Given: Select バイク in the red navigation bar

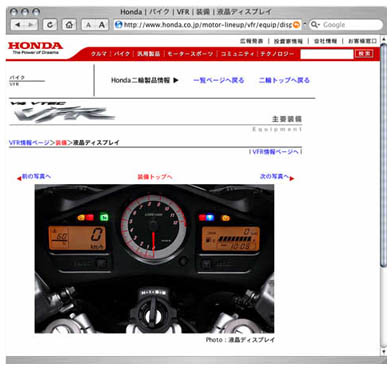Looking at the screenshot, I should point(122,54).
